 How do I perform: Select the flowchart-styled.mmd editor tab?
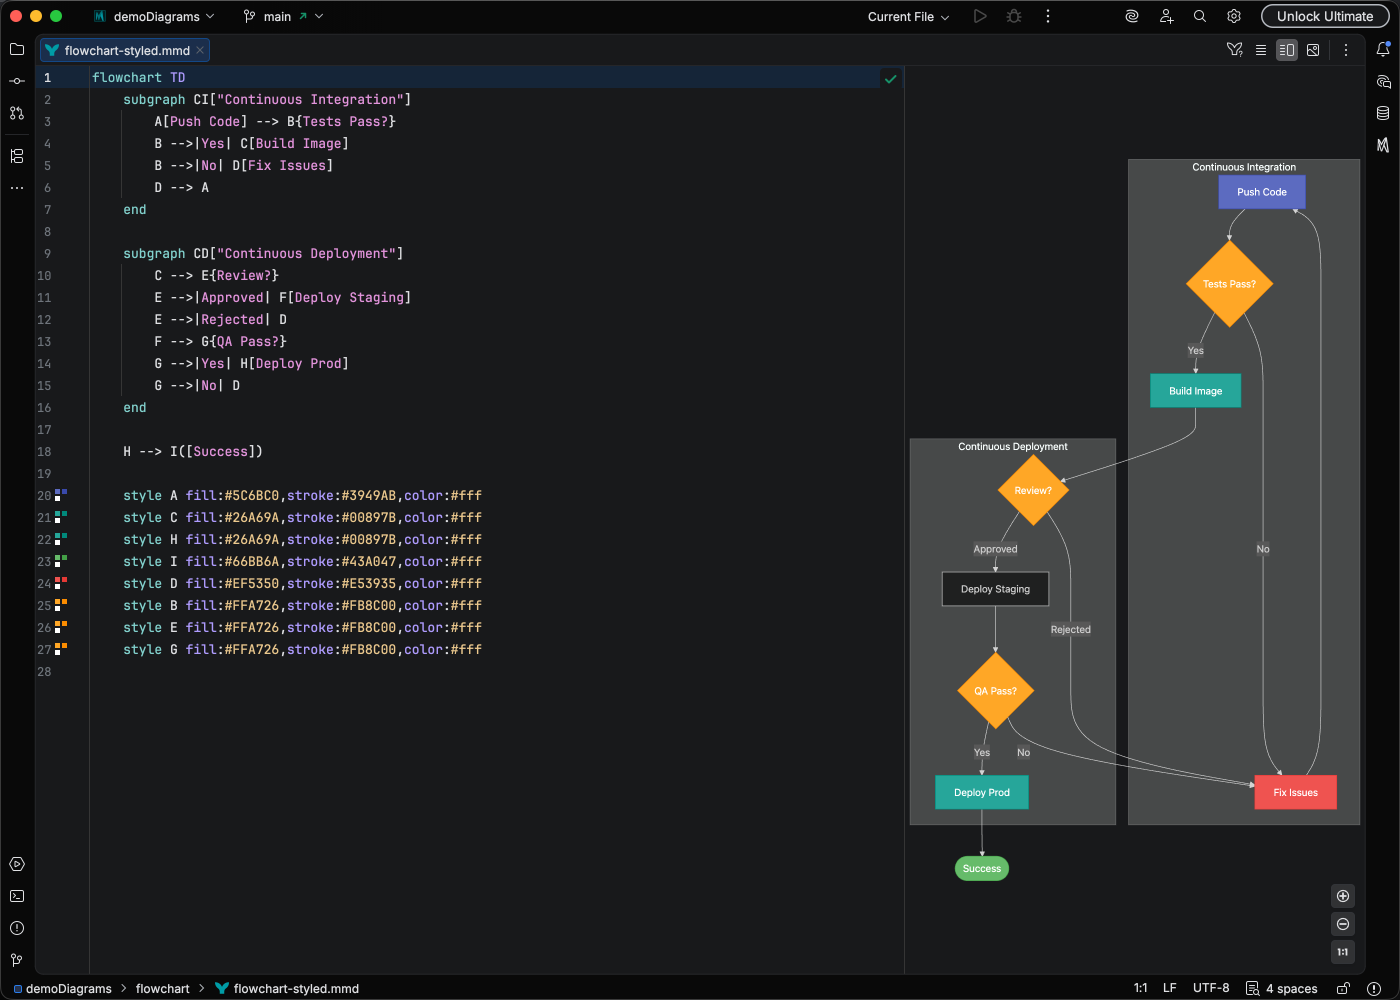126,51
